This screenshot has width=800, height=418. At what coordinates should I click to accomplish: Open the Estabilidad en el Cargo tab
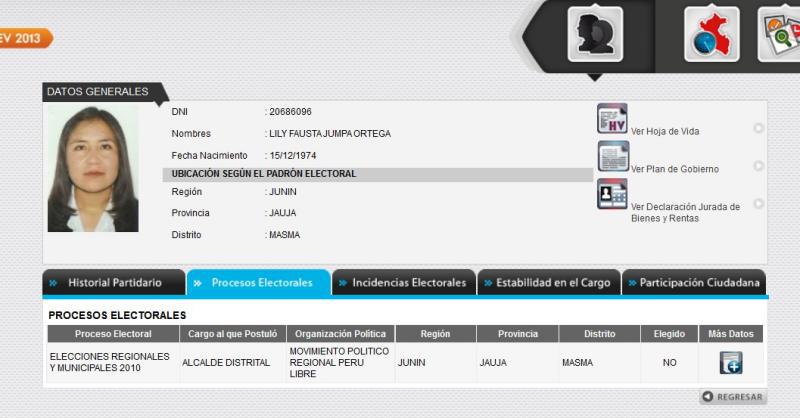(x=549, y=282)
